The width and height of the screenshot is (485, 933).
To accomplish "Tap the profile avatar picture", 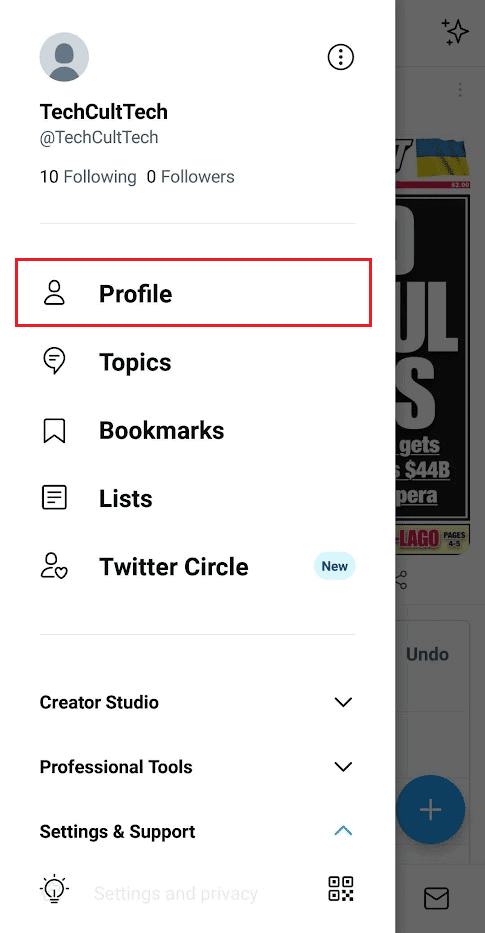I will (64, 57).
